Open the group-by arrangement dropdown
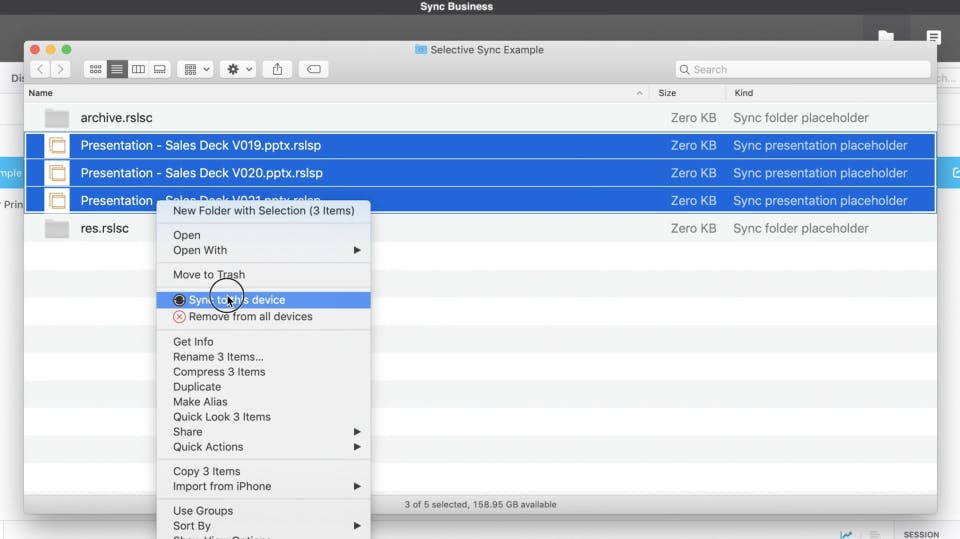Screen dimensions: 960x539 point(195,69)
